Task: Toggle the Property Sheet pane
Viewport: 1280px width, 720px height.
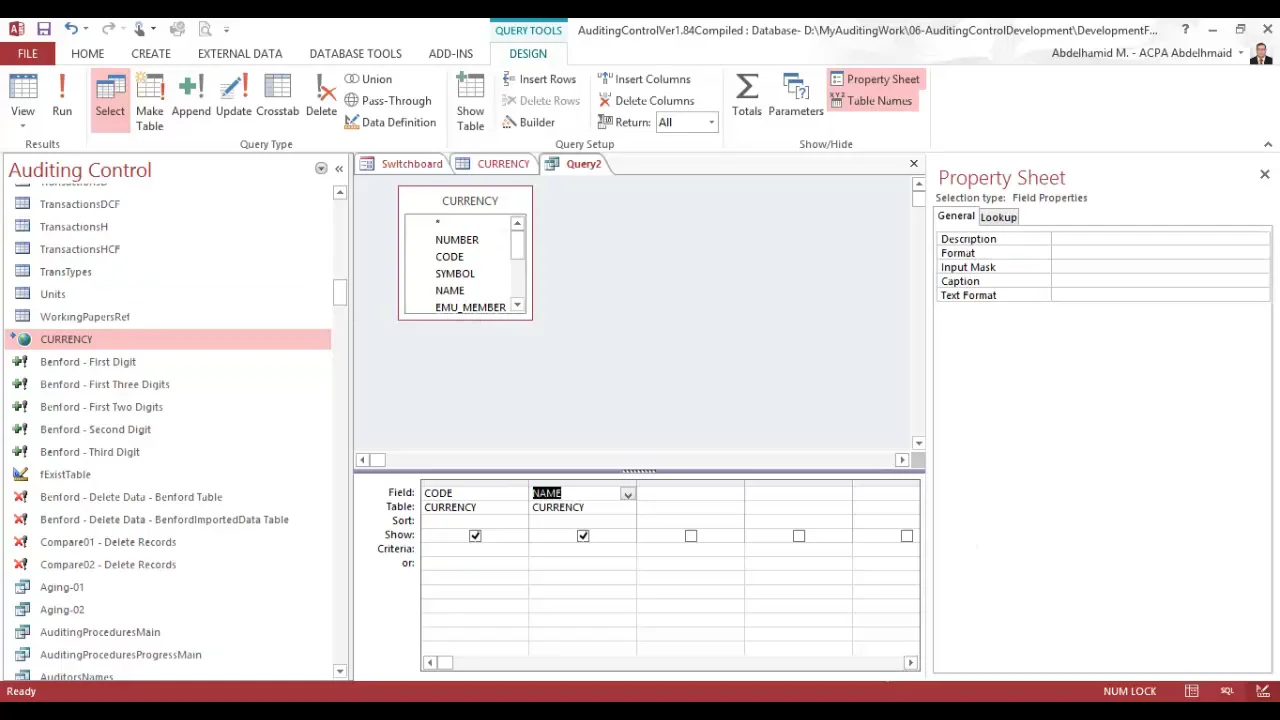Action: tap(874, 79)
